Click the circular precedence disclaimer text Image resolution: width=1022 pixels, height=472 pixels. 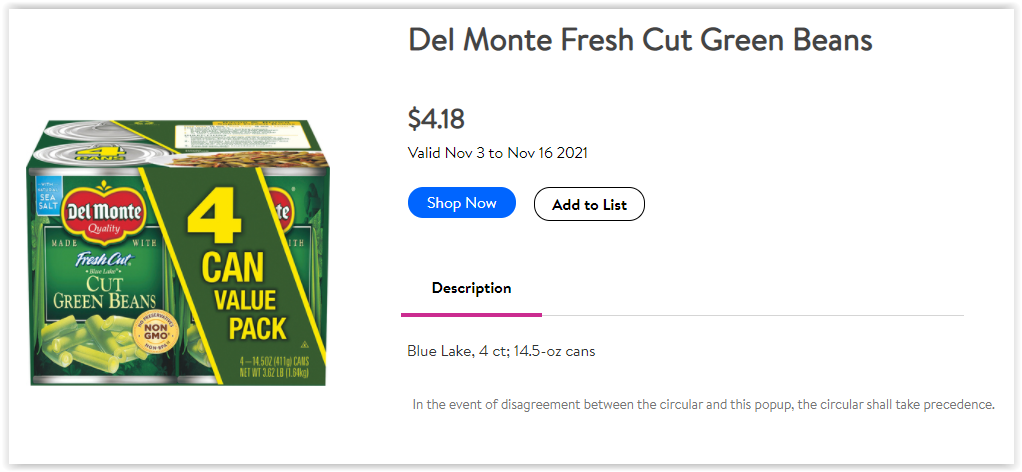pyautogui.click(x=703, y=405)
